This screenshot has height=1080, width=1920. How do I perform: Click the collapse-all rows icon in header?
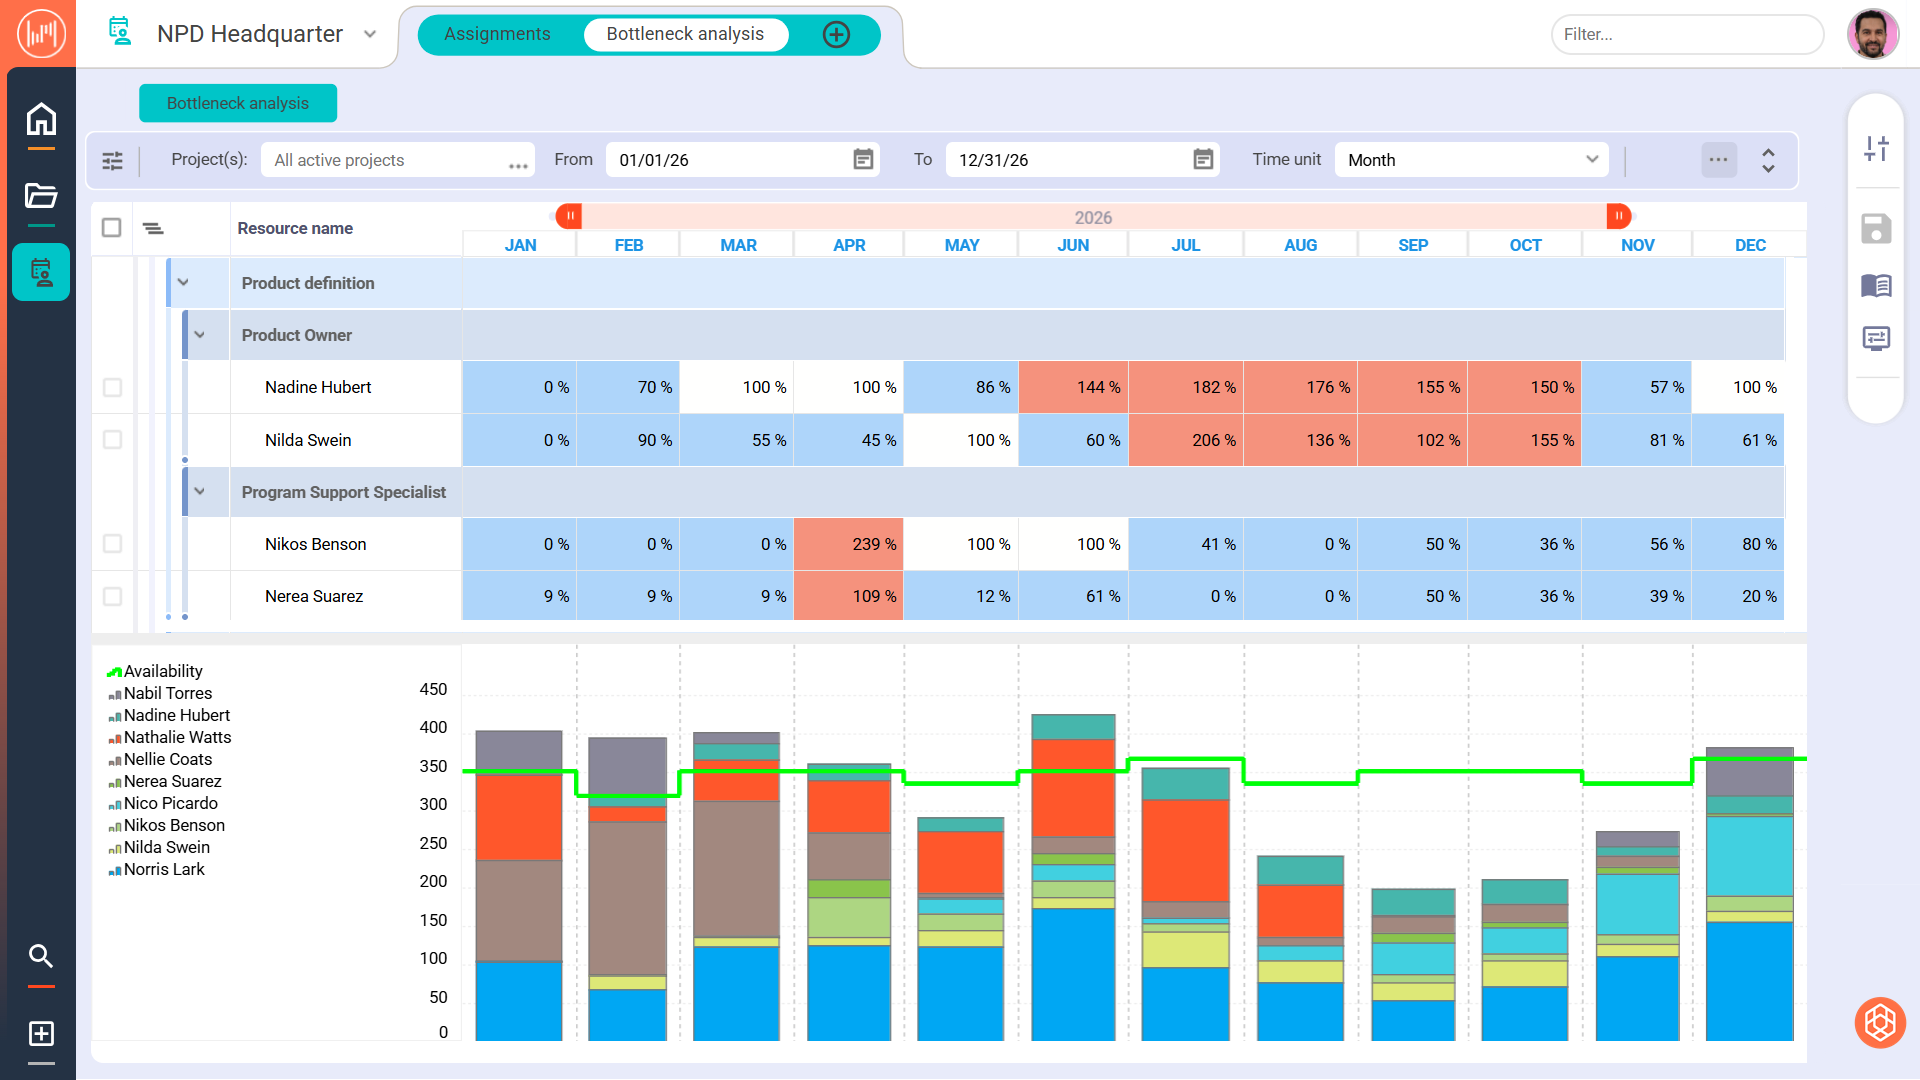(x=152, y=229)
